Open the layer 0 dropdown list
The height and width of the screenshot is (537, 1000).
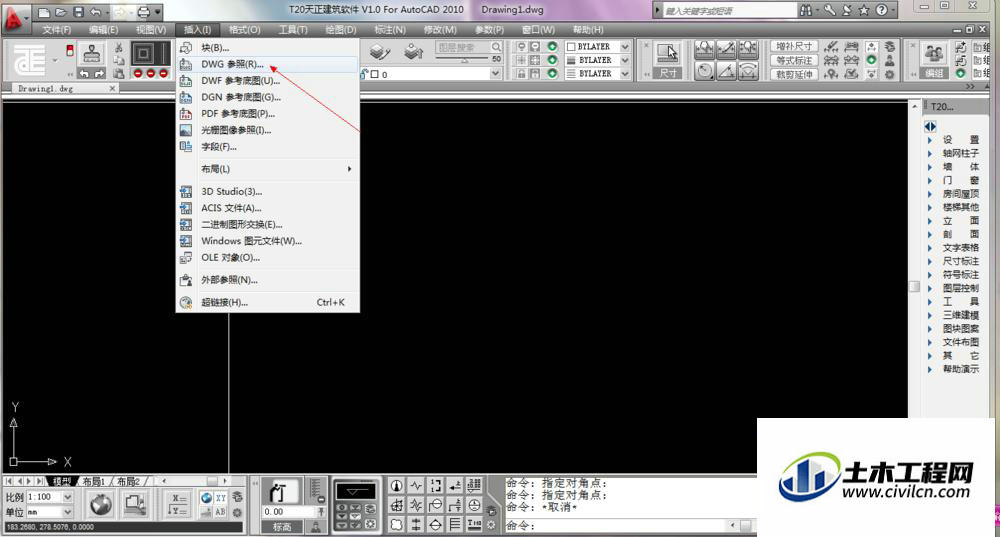pyautogui.click(x=495, y=74)
